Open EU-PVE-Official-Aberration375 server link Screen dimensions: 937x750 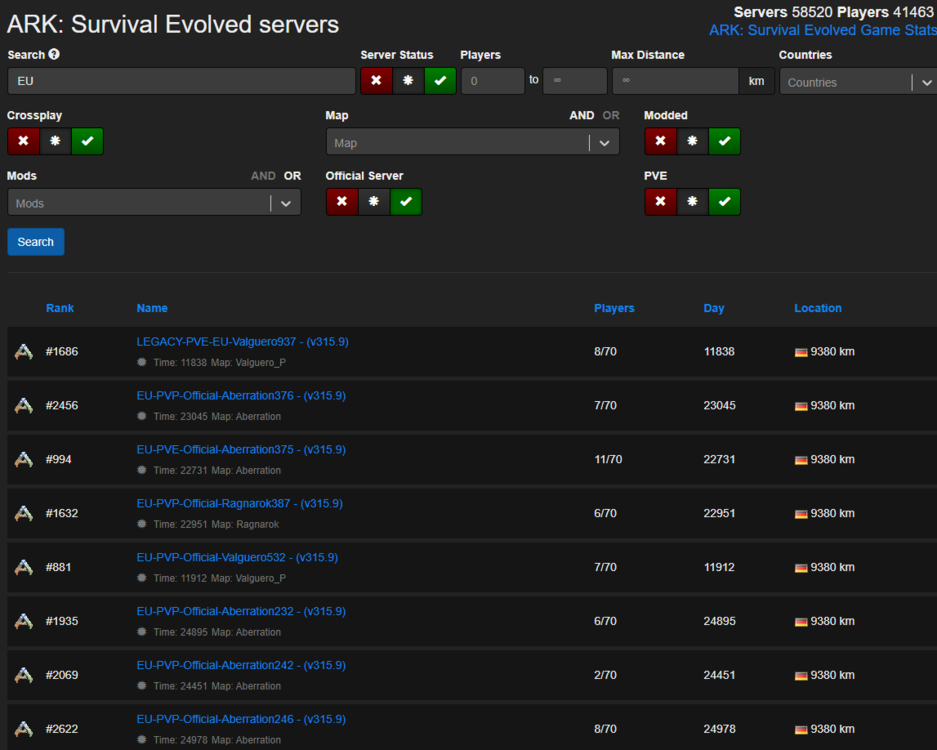241,450
